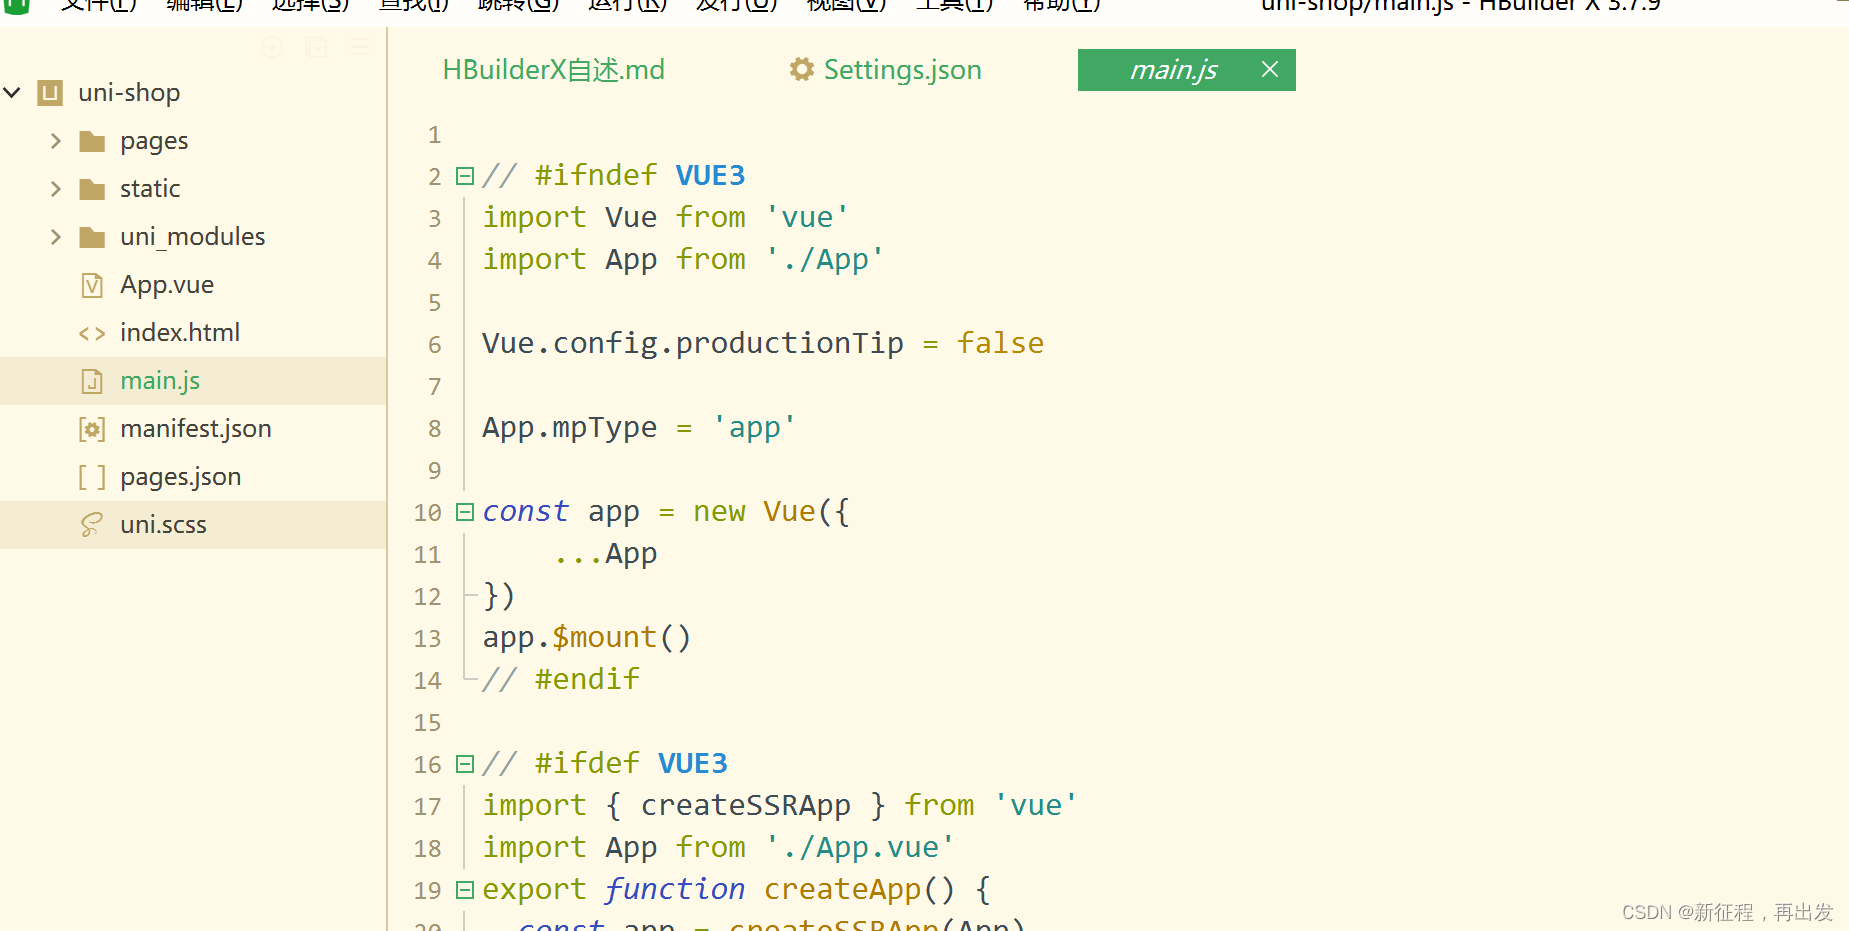Fold the new Vue block at line 10
1849x931 pixels.
pos(464,512)
